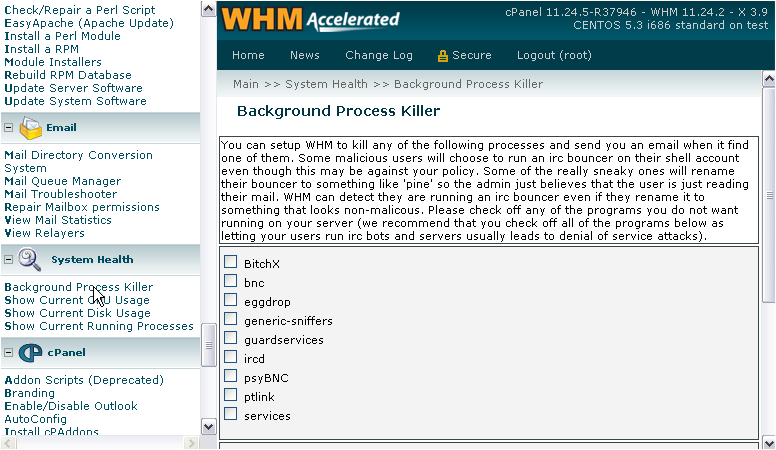Open Show Current Disk Usage
This screenshot has height=450, width=776.
coord(77,313)
